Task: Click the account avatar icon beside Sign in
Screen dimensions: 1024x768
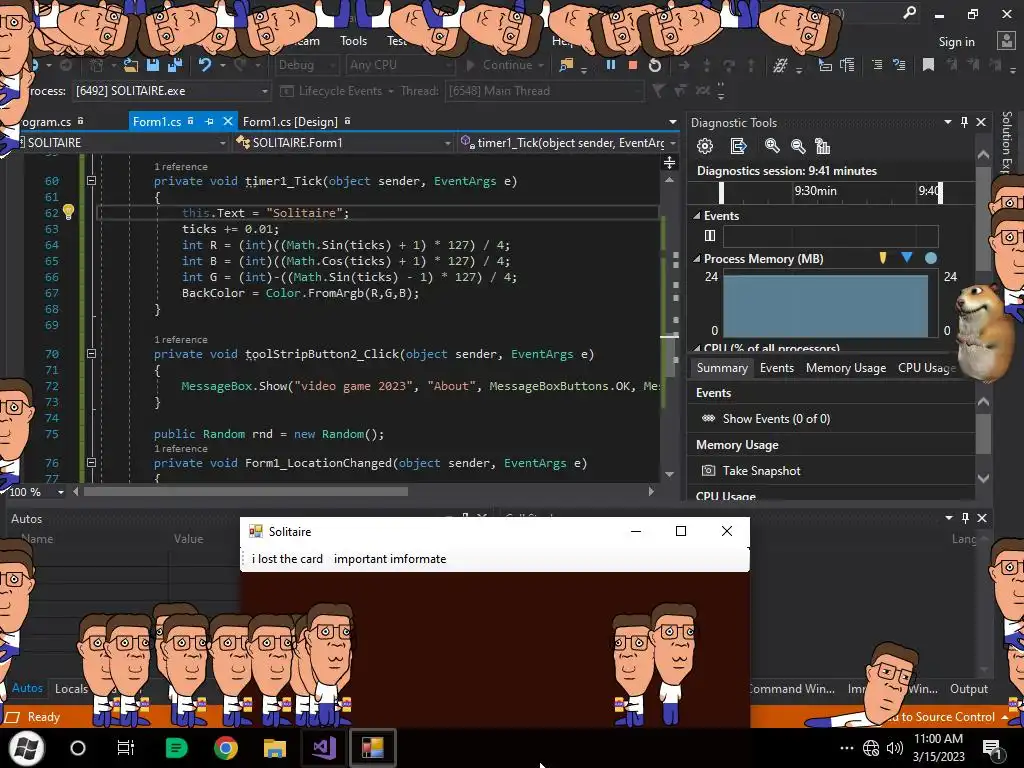Action: pos(1006,40)
